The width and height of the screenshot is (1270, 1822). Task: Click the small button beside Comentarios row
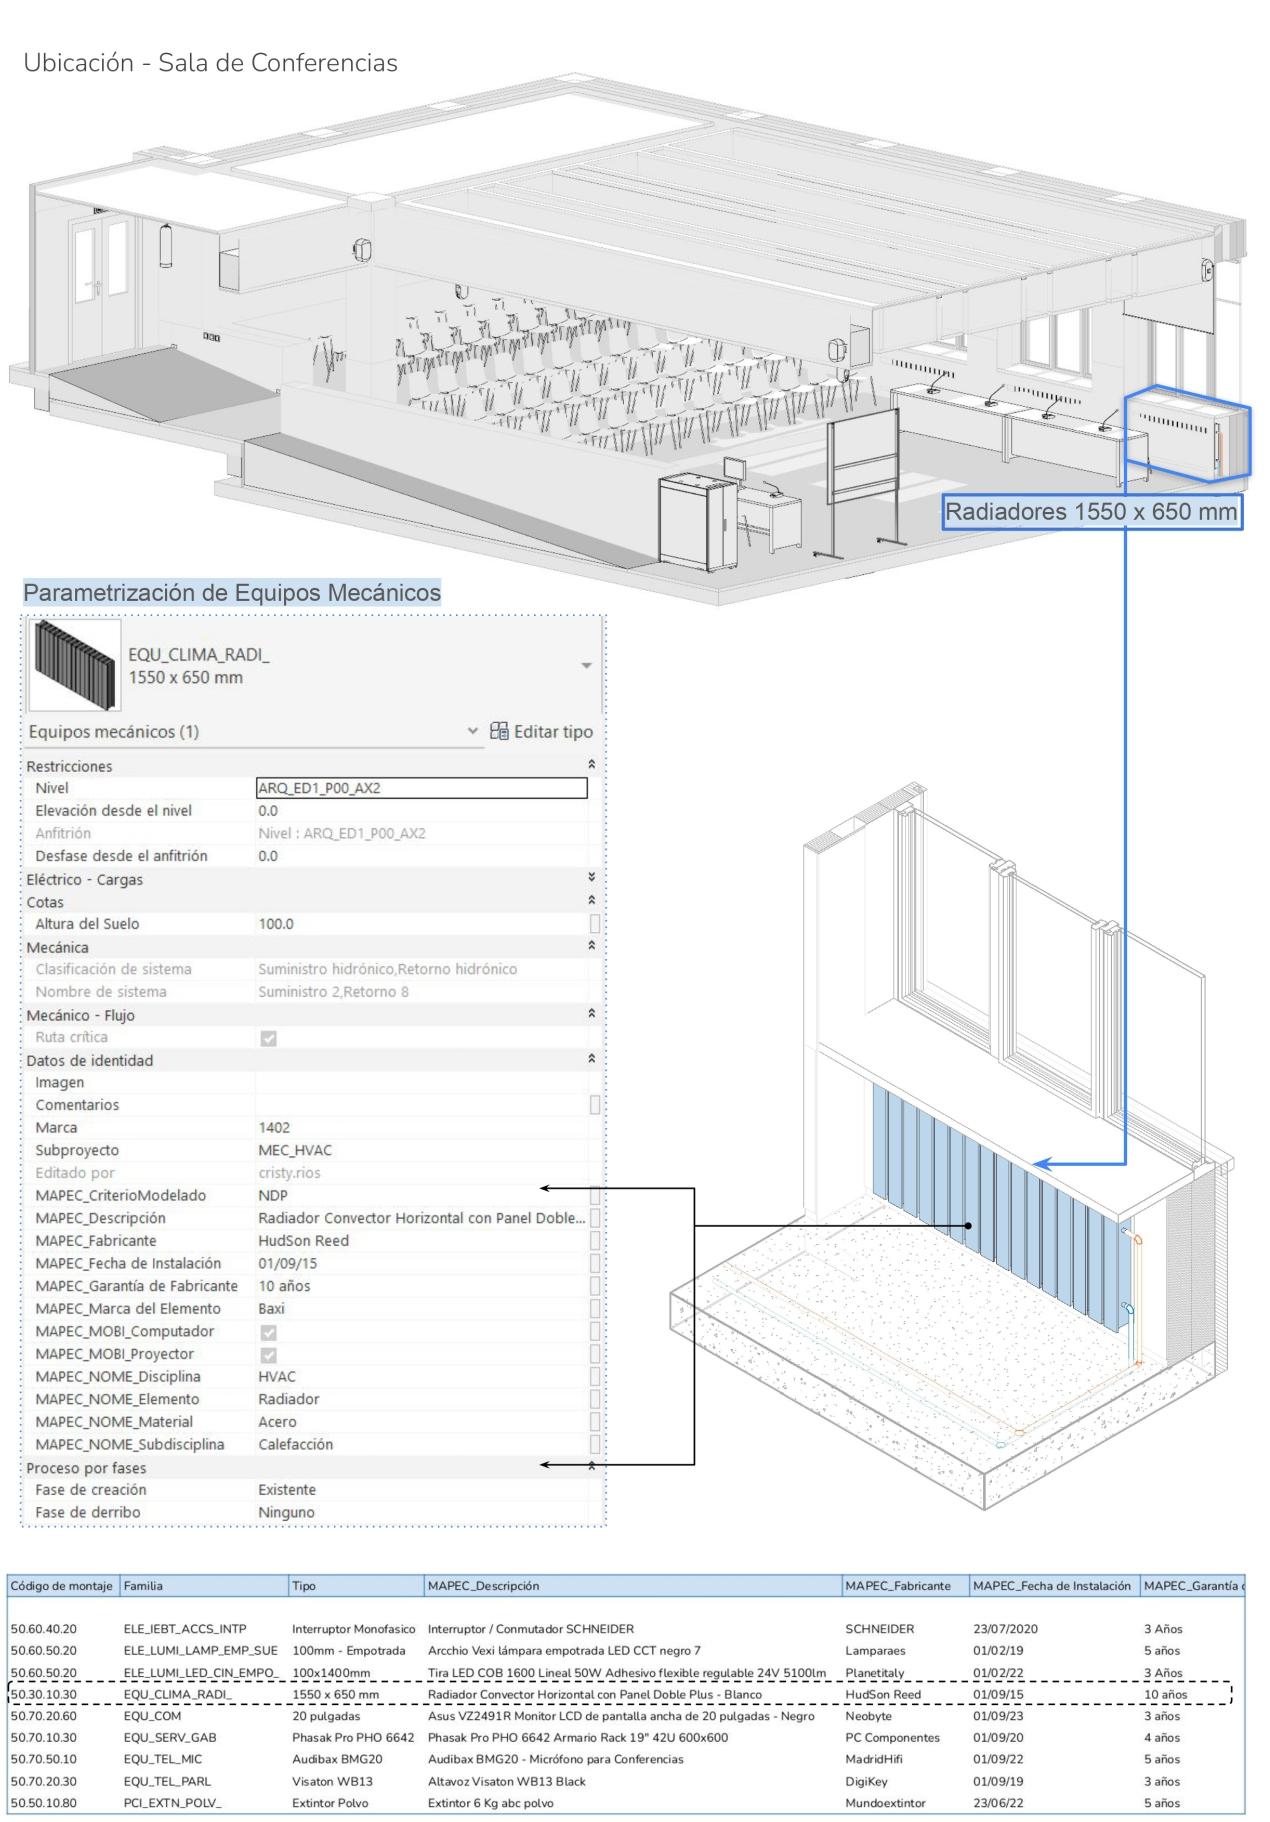click(595, 1105)
